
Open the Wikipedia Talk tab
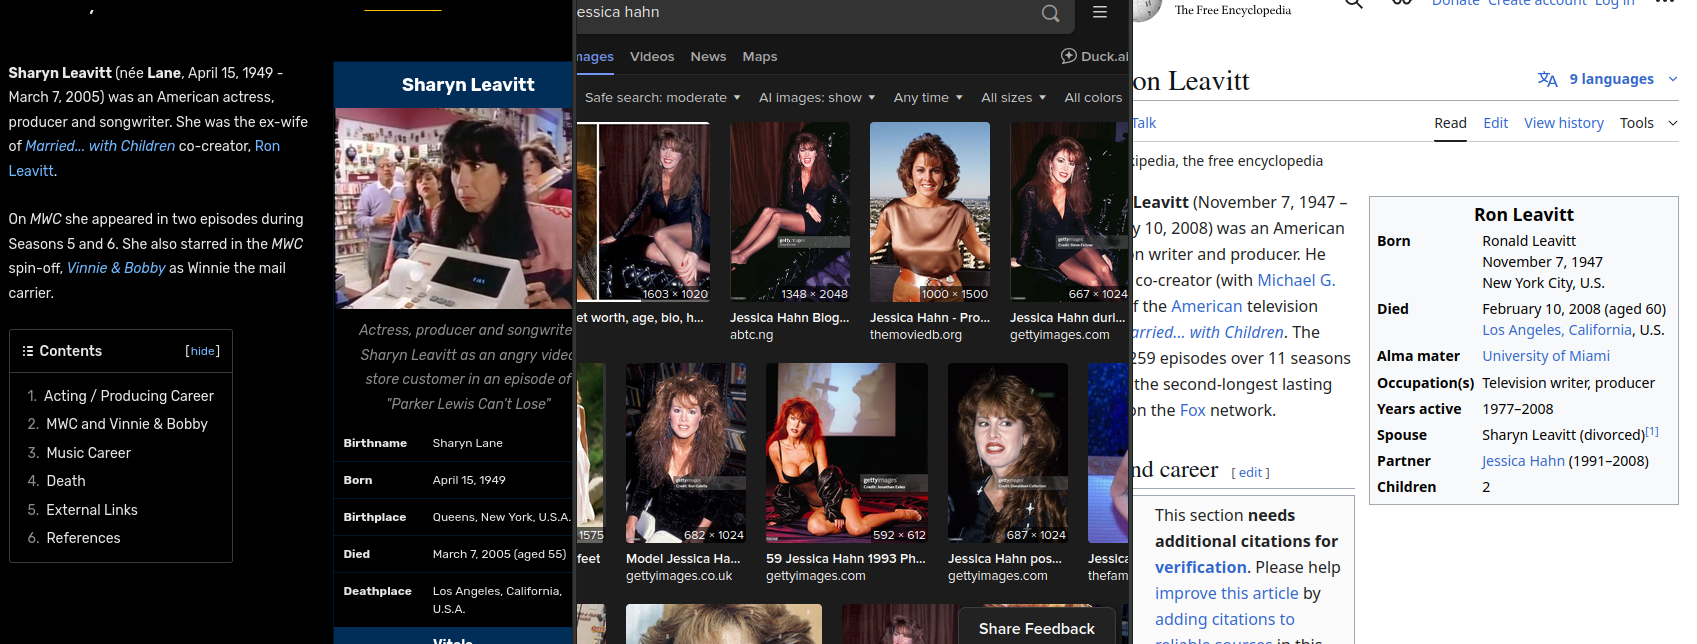point(1144,123)
